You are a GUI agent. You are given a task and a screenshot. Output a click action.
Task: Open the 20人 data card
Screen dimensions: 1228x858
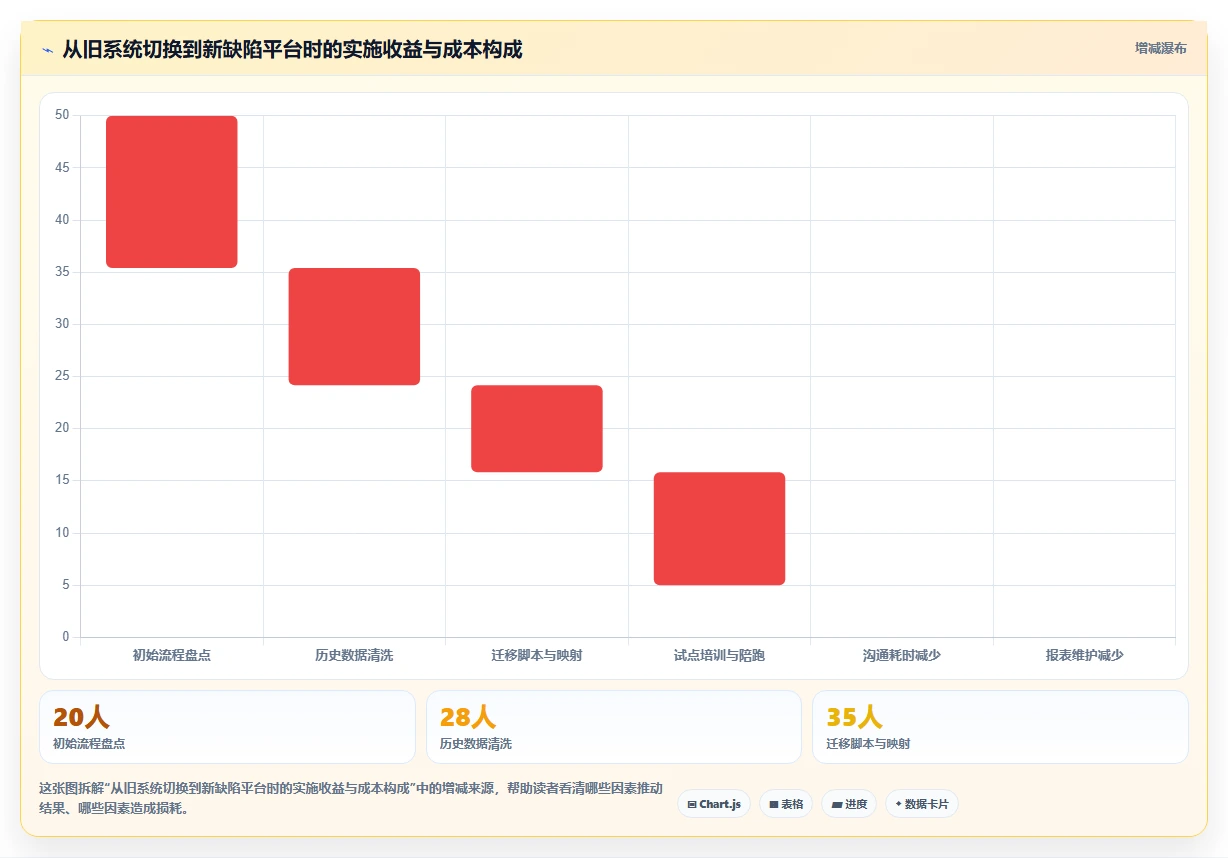[227, 727]
